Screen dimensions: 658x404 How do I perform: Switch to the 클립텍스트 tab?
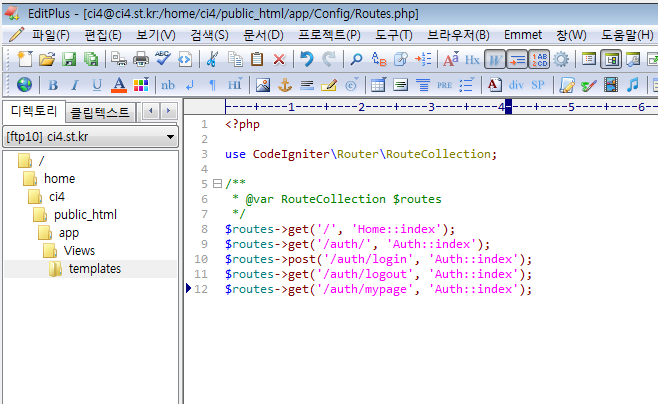click(100, 112)
